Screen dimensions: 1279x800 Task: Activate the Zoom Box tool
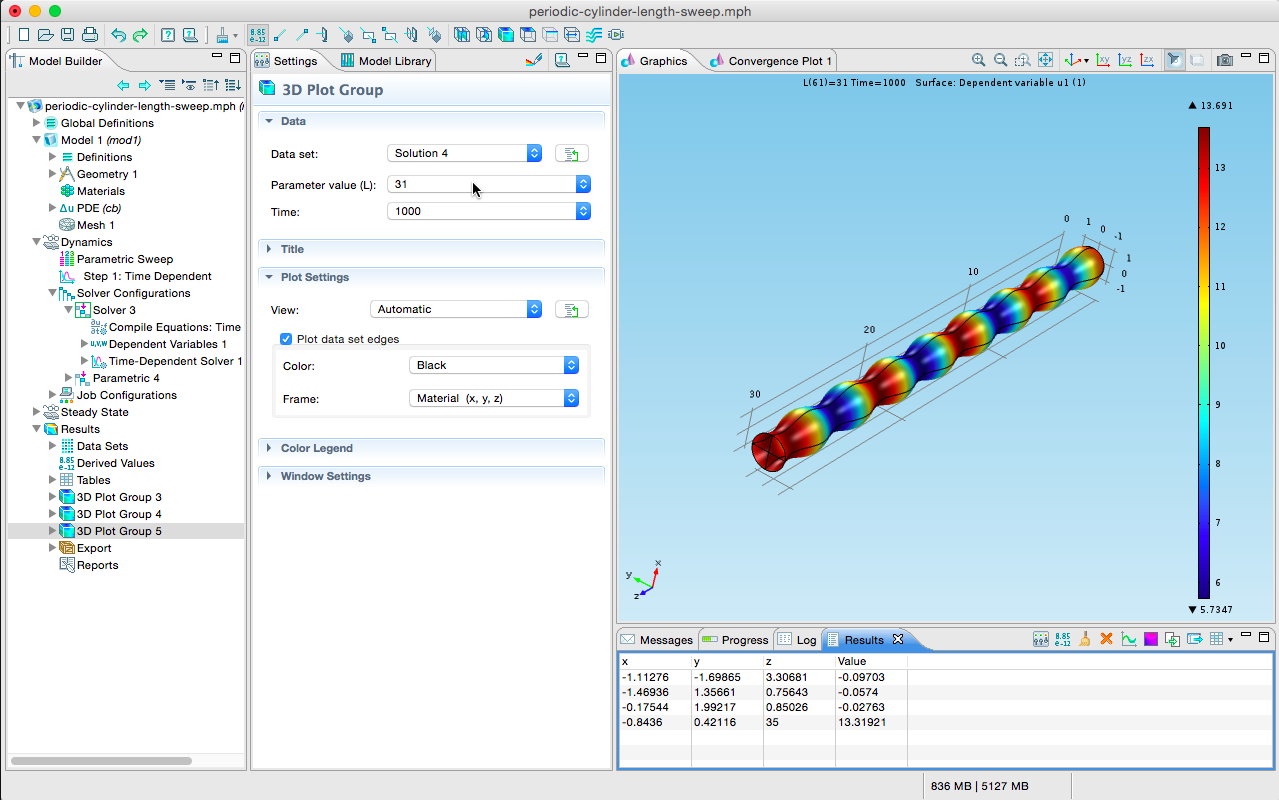[x=1023, y=60]
